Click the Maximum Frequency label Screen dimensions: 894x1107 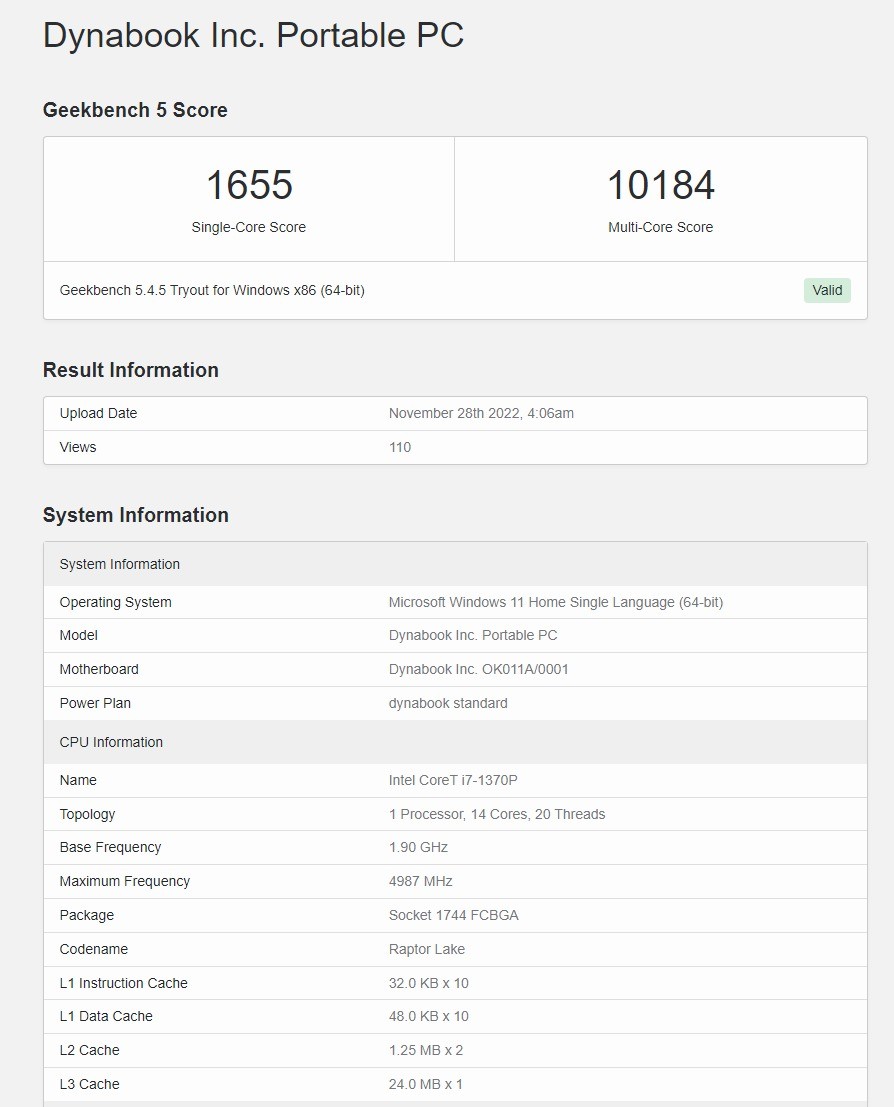click(124, 881)
